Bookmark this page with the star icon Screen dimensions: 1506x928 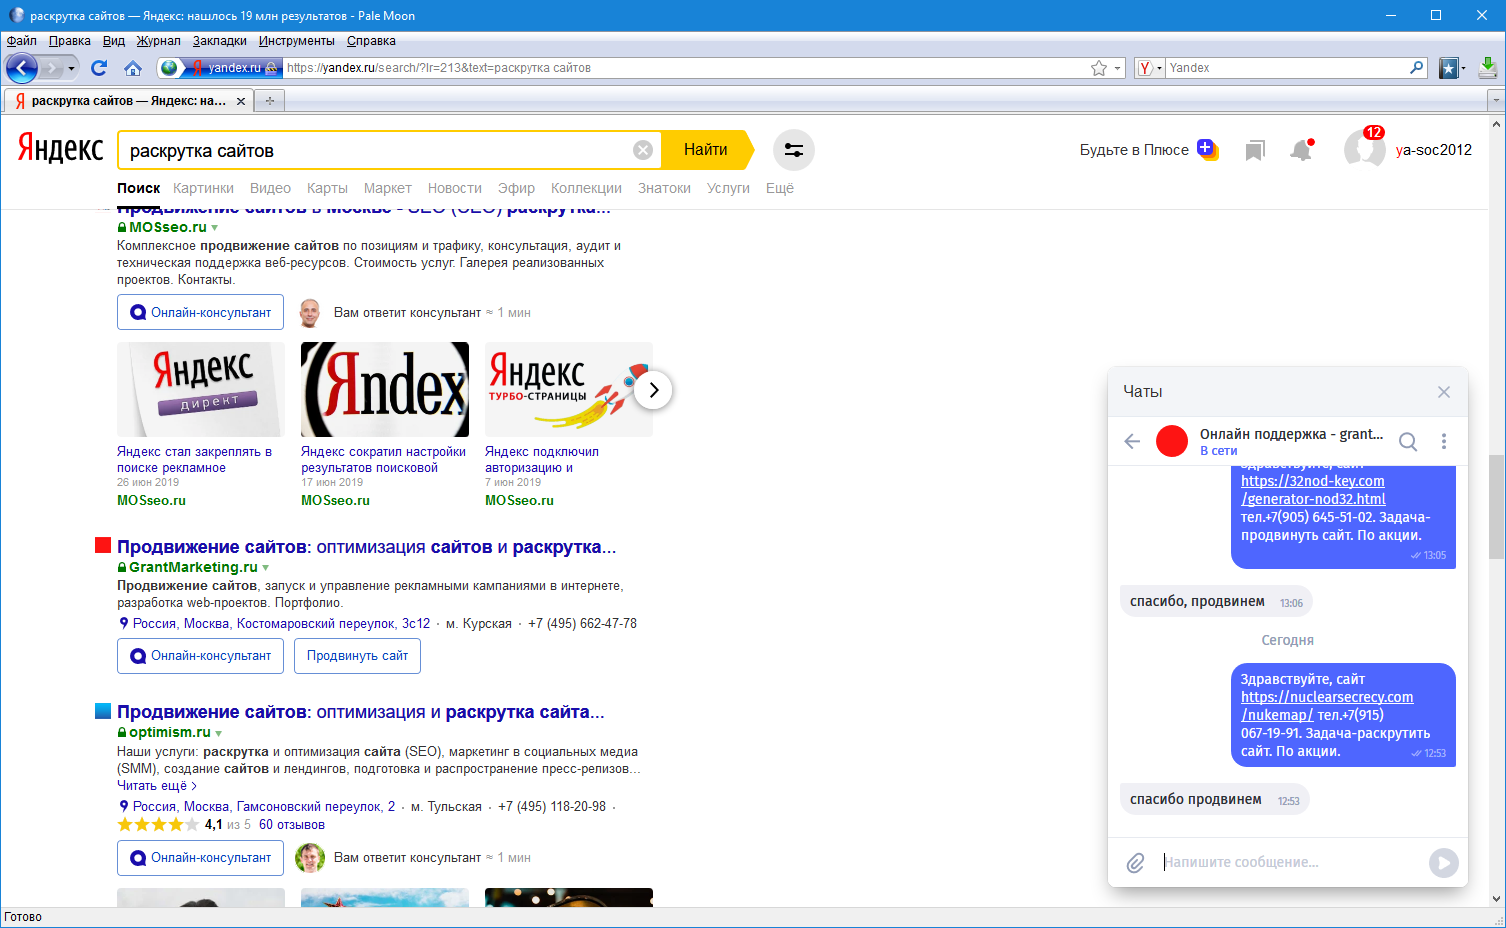click(1099, 68)
